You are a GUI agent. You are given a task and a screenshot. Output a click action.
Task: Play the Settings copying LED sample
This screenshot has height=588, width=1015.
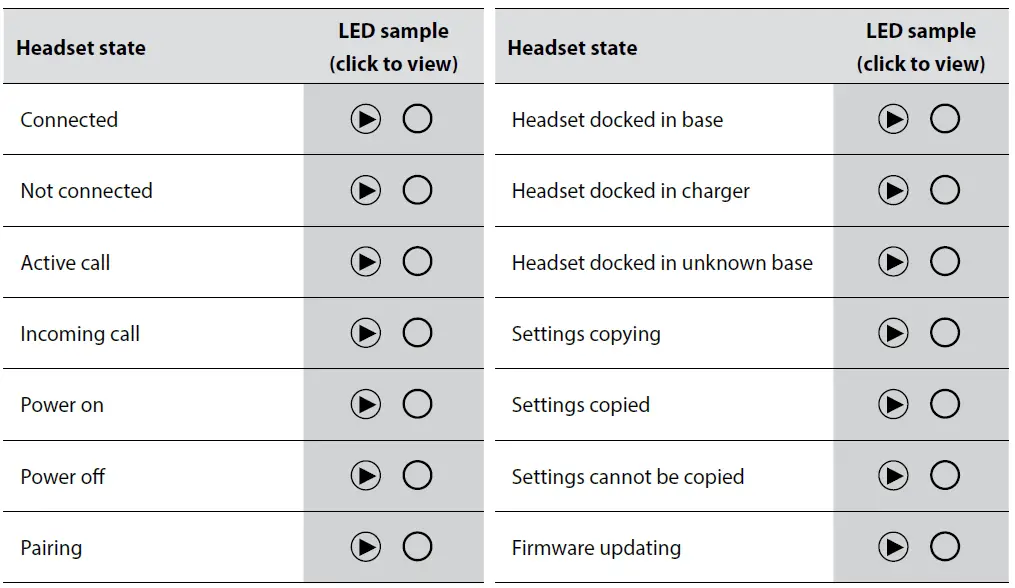[893, 333]
